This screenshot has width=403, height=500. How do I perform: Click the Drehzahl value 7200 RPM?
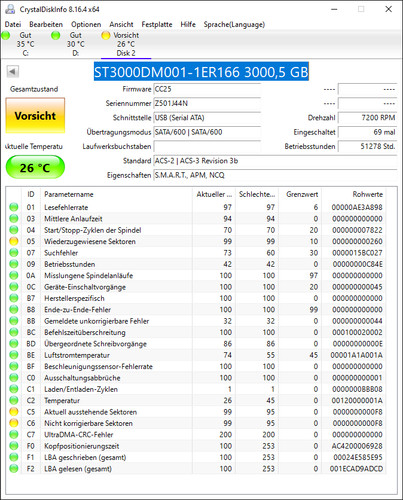coord(367,118)
